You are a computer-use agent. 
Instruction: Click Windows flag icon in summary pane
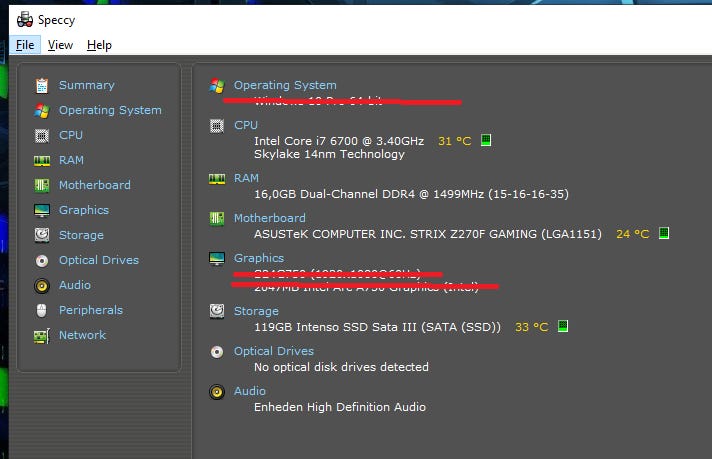(217, 85)
